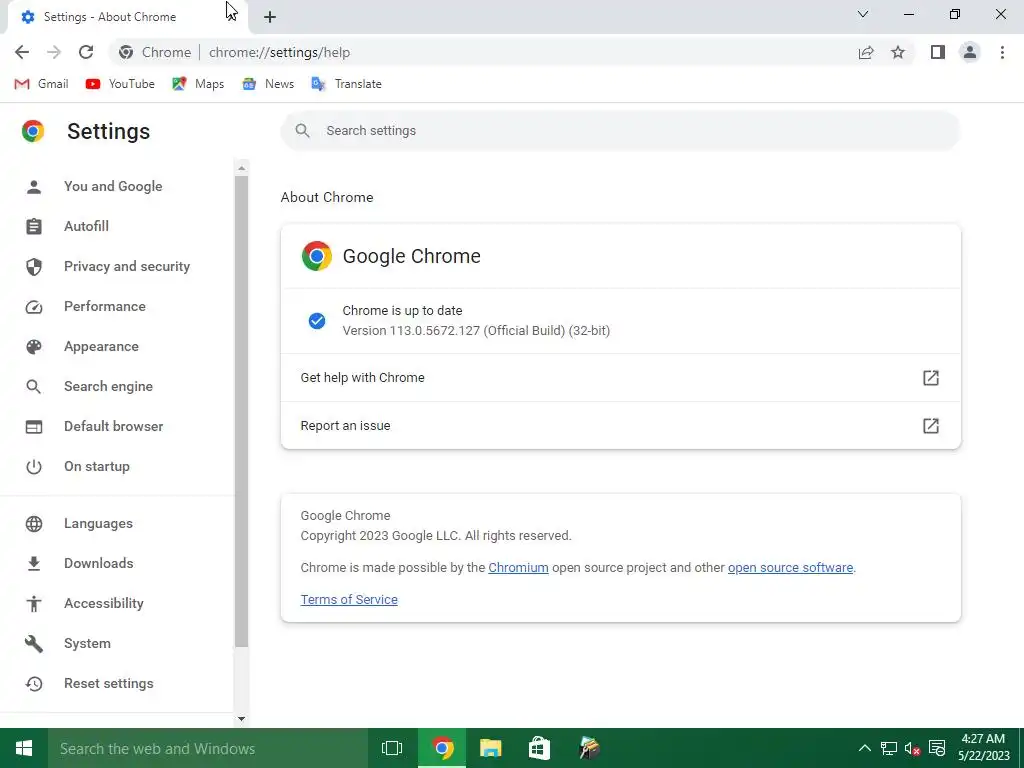Click the Chrome is up to date text

tap(402, 311)
